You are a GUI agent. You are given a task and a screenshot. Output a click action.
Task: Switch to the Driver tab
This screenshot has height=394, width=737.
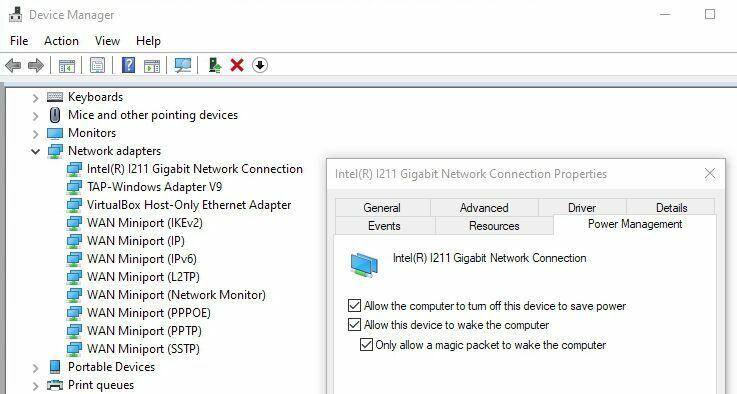point(582,207)
